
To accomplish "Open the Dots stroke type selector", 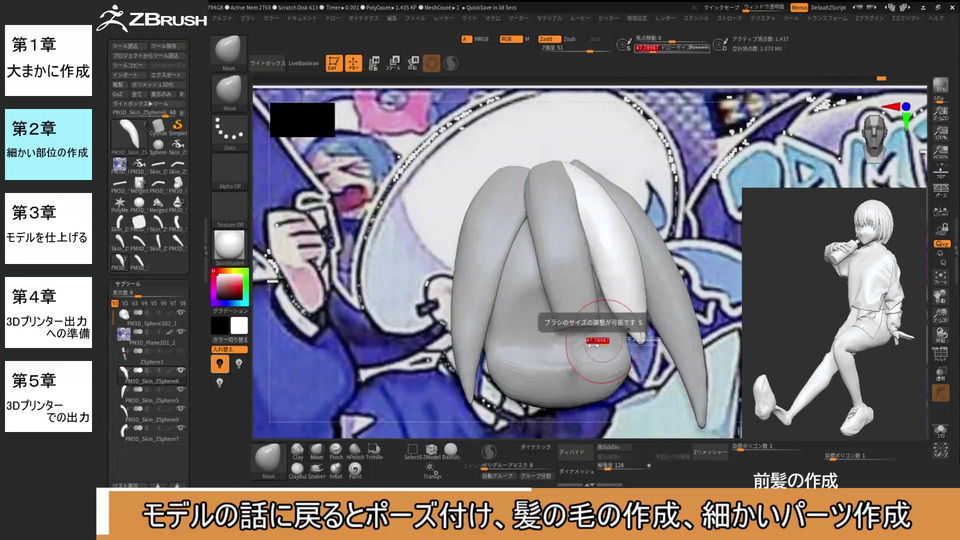I will [229, 133].
